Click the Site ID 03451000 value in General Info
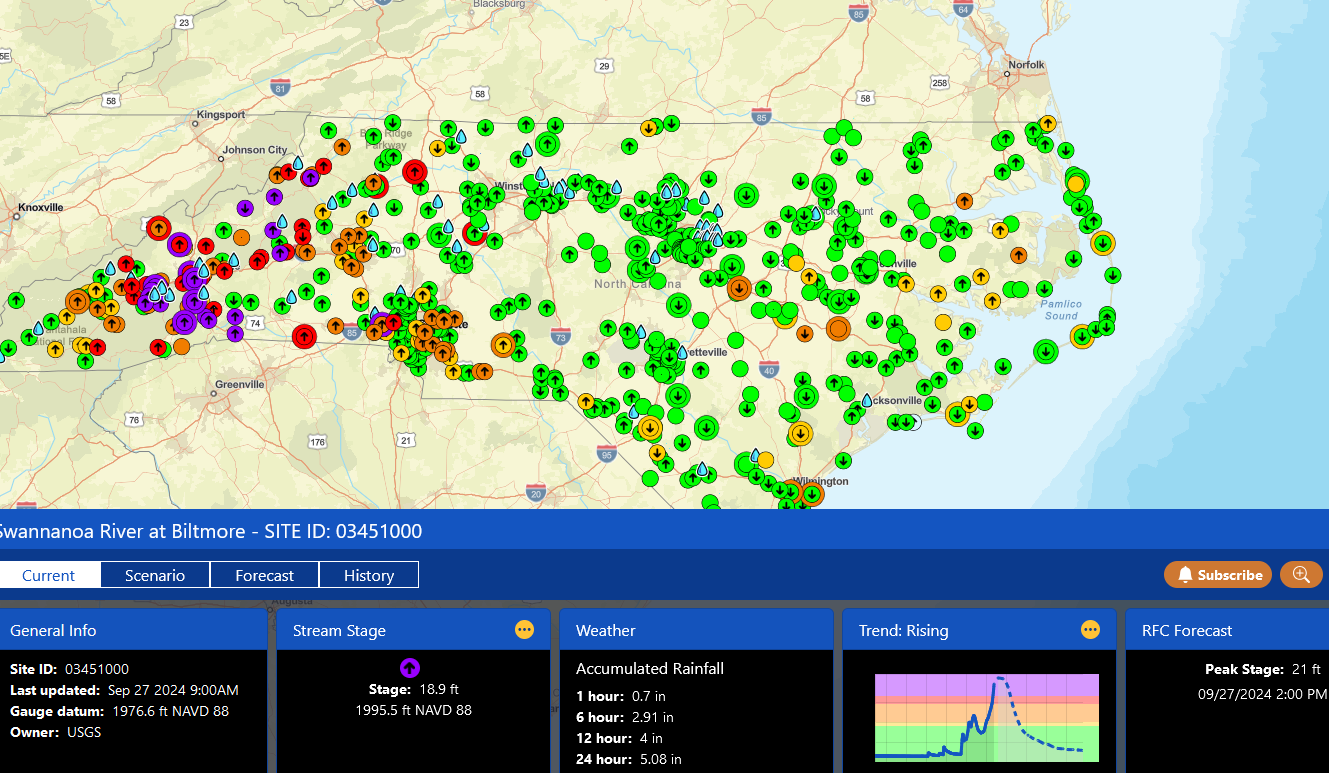 point(97,669)
